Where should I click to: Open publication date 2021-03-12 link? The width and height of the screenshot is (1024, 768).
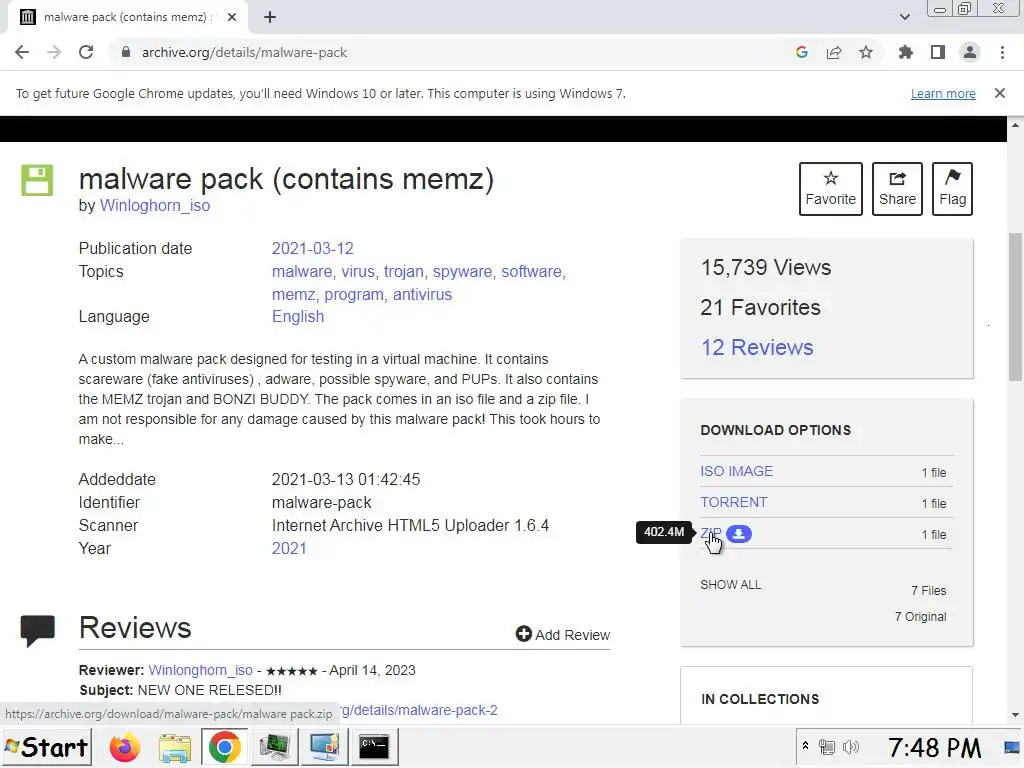click(x=312, y=248)
